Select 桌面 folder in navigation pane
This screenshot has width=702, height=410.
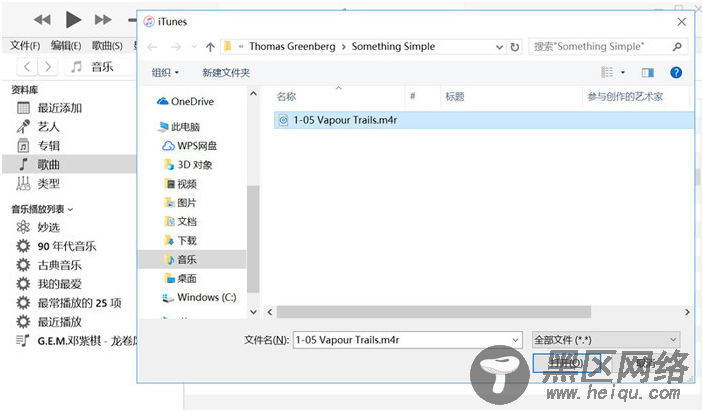point(181,278)
